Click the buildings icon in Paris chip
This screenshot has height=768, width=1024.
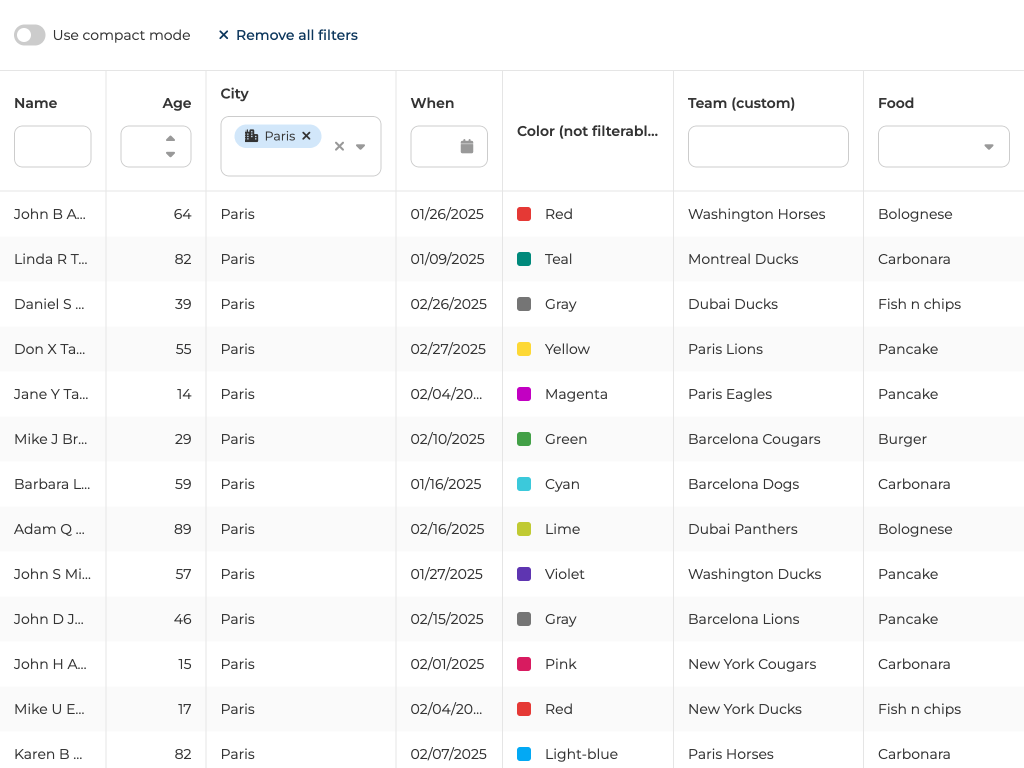[x=252, y=136]
